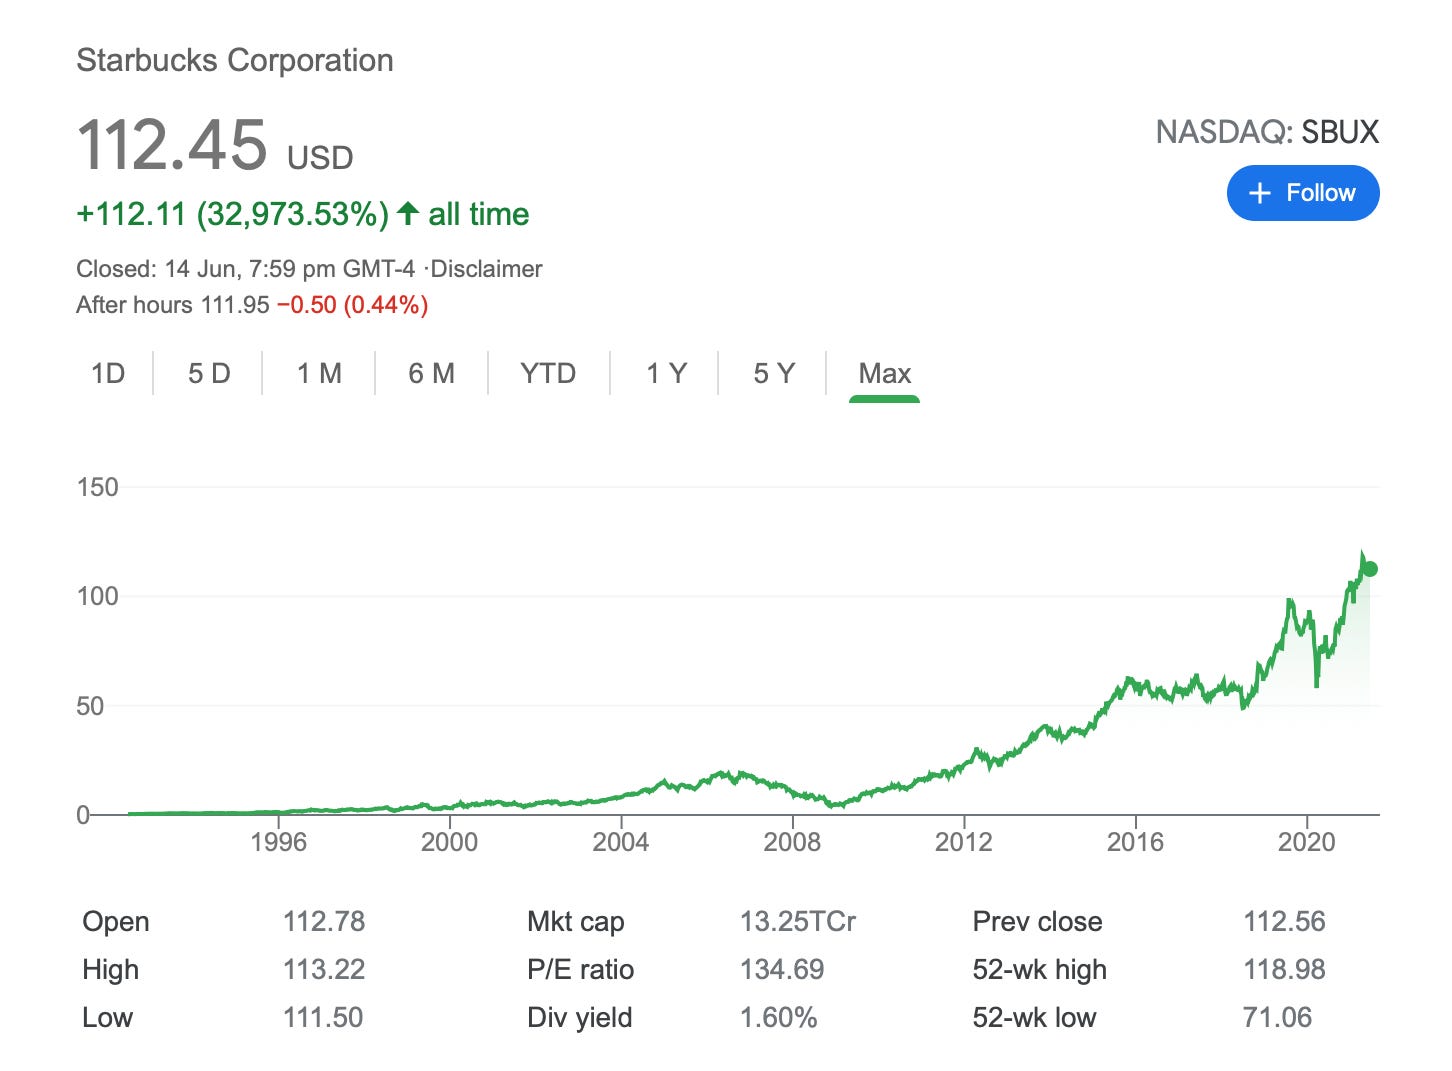Click the NASDAQ: SBUX ticker label

1267,132
